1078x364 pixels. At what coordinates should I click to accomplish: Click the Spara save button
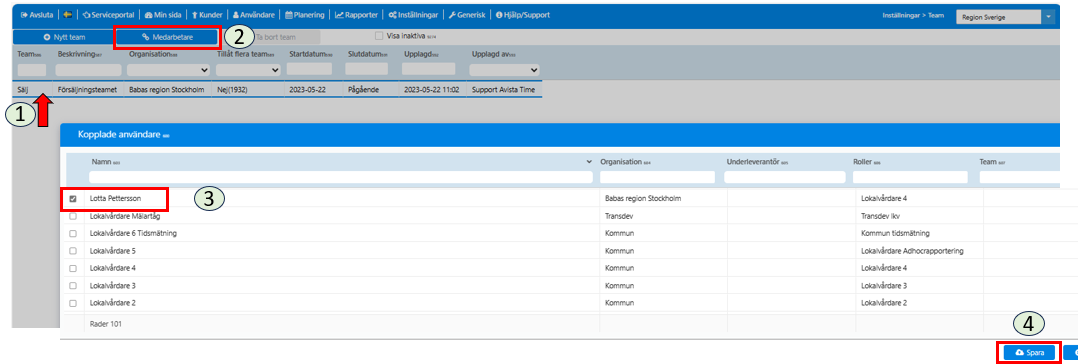pos(1029,352)
